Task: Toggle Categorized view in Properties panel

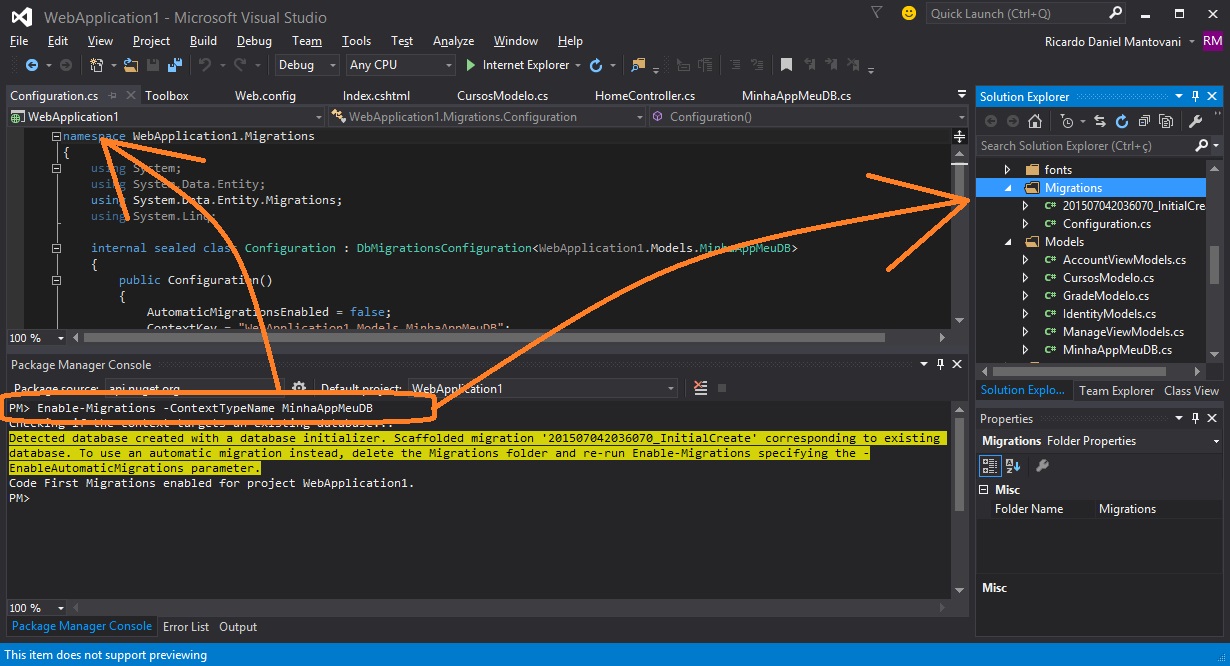Action: point(990,465)
